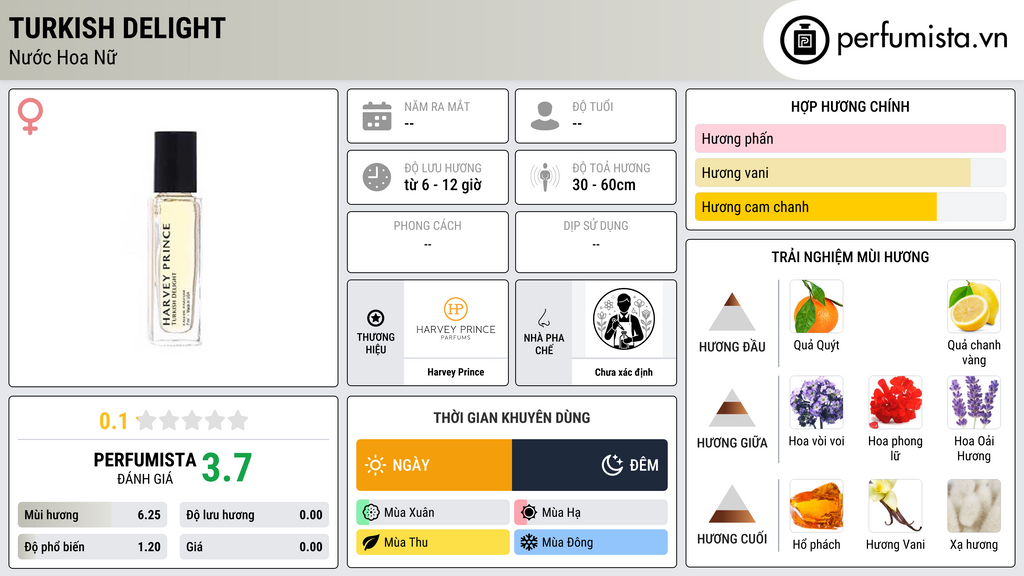Viewport: 1024px width, 576px height.
Task: Click the leaf icon for Mùa Thu
Action: point(370,542)
